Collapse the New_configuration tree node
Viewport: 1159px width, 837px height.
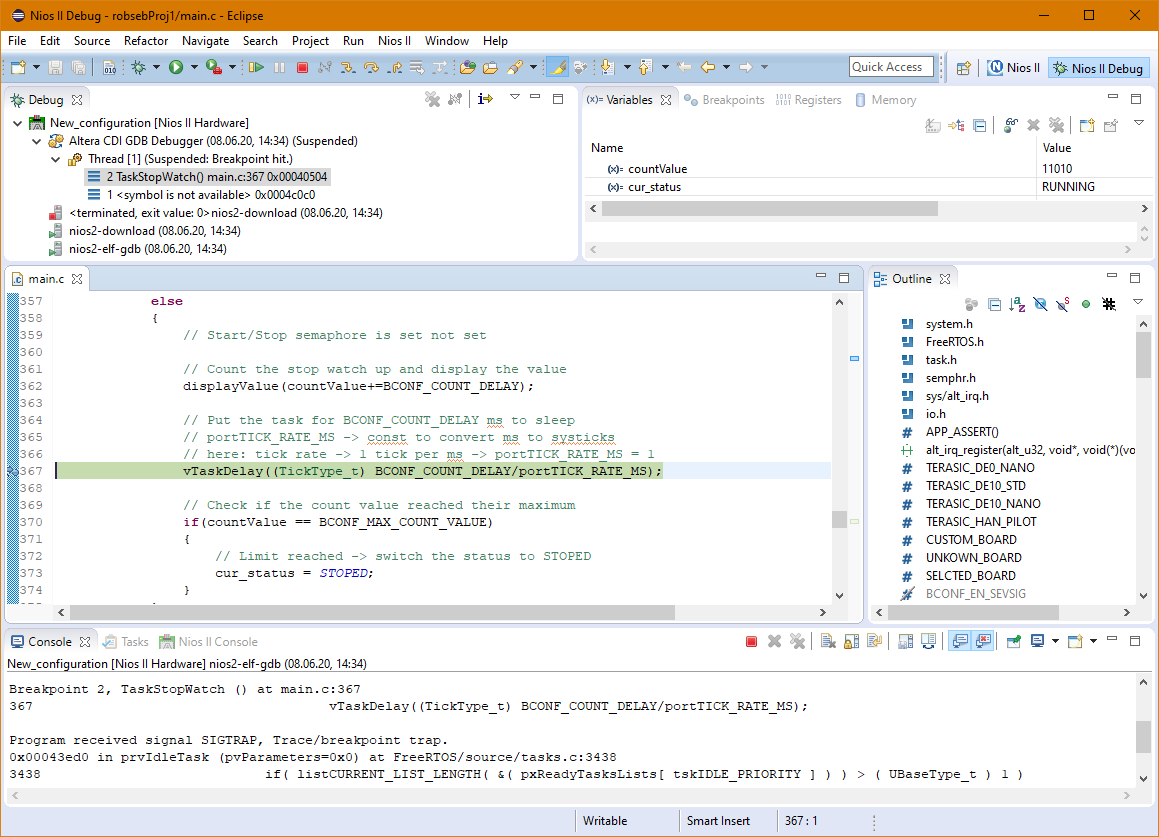coord(18,123)
